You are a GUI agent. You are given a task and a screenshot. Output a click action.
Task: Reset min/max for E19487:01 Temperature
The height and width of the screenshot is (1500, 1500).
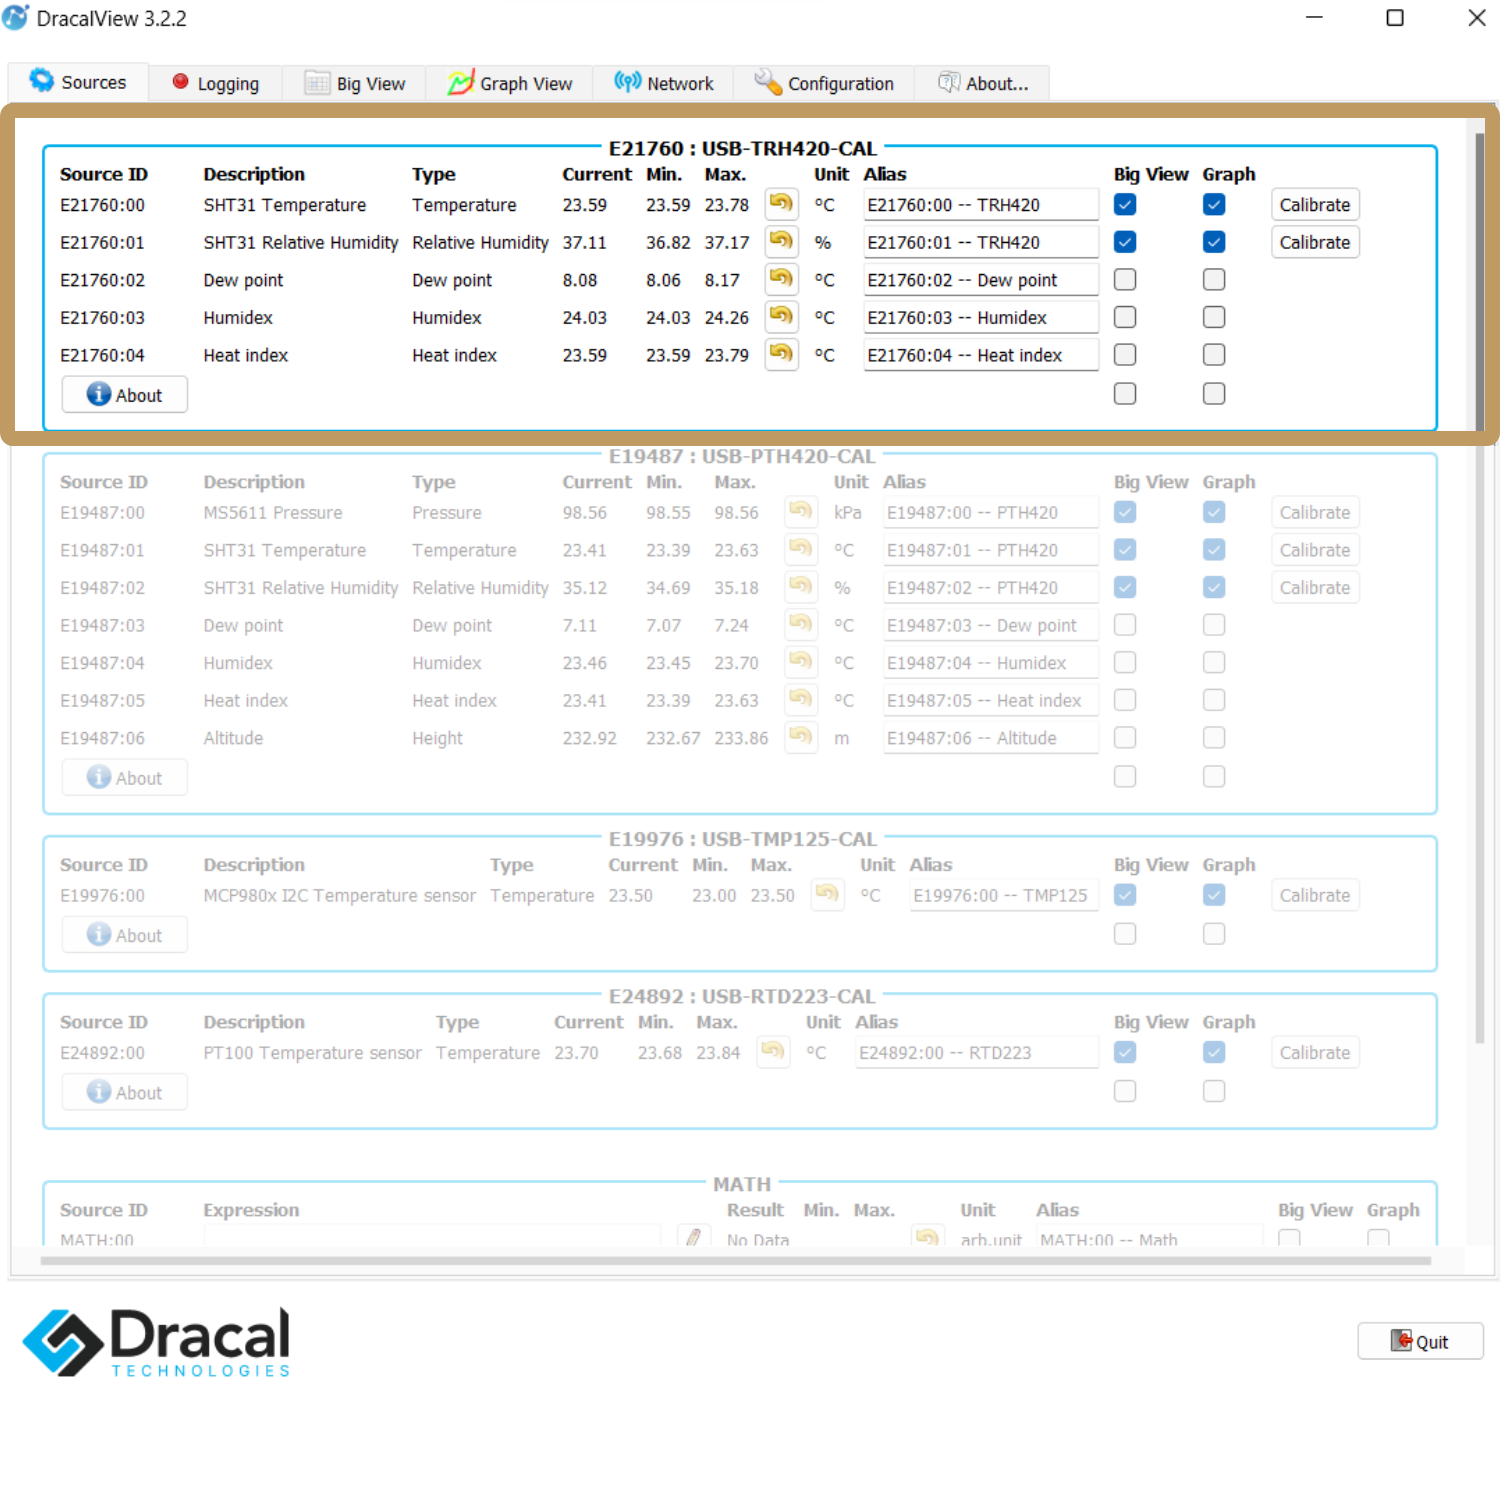click(x=800, y=549)
